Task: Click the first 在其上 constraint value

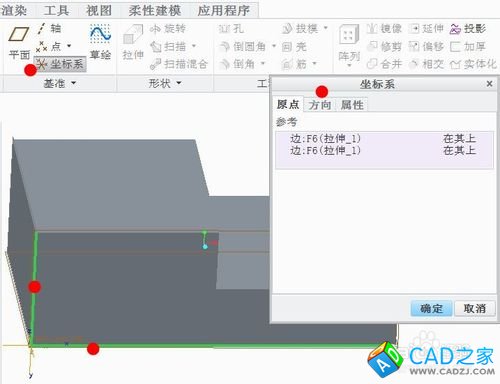Action: tap(459, 138)
